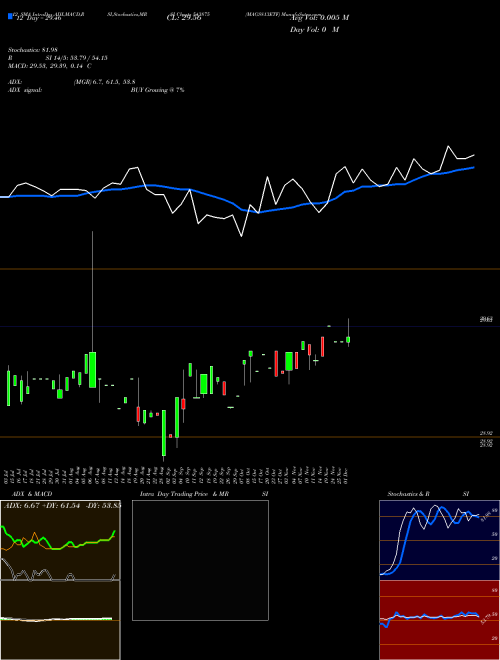The width and height of the screenshot is (500, 660).
Task: Click the lowest green candlestick near 28.92 line
Action: [x=164, y=433]
